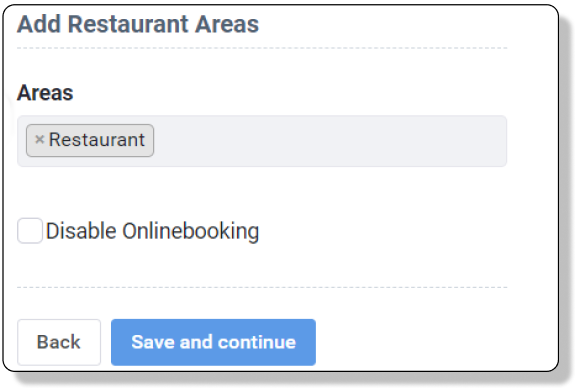Toggle Disable Onlinebooking via its label text

pyautogui.click(x=152, y=231)
